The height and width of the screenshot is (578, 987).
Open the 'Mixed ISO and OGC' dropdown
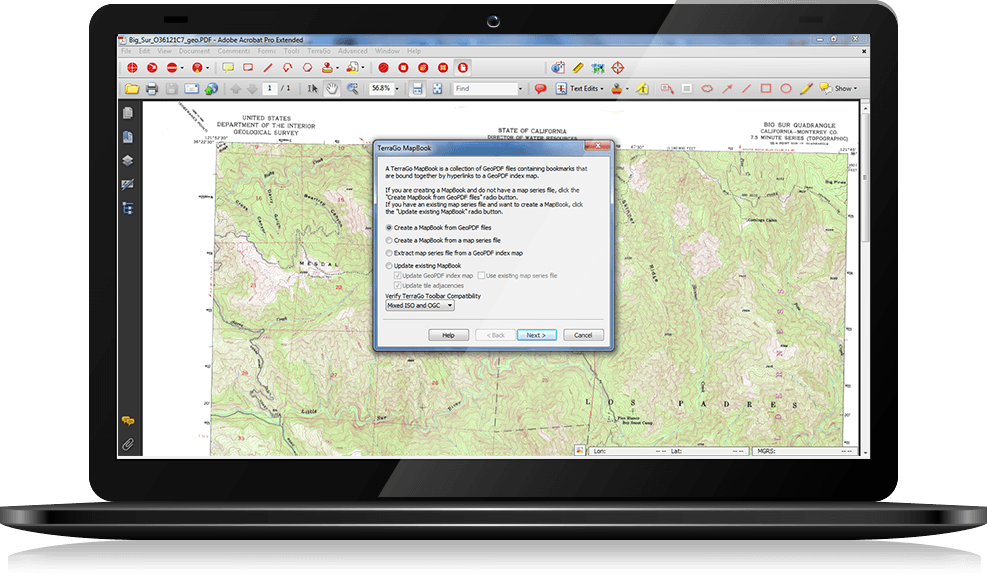pyautogui.click(x=420, y=306)
